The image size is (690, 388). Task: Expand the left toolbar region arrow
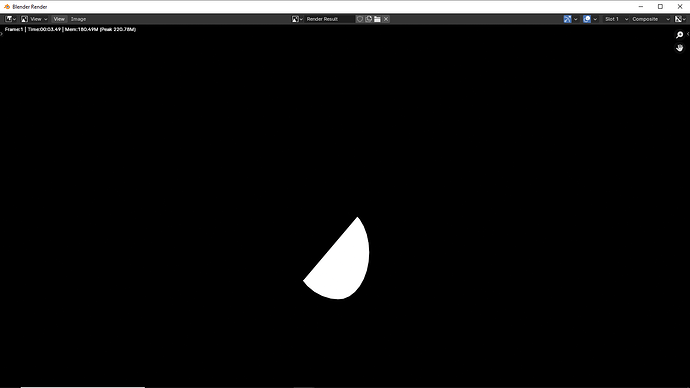tap(1, 33)
